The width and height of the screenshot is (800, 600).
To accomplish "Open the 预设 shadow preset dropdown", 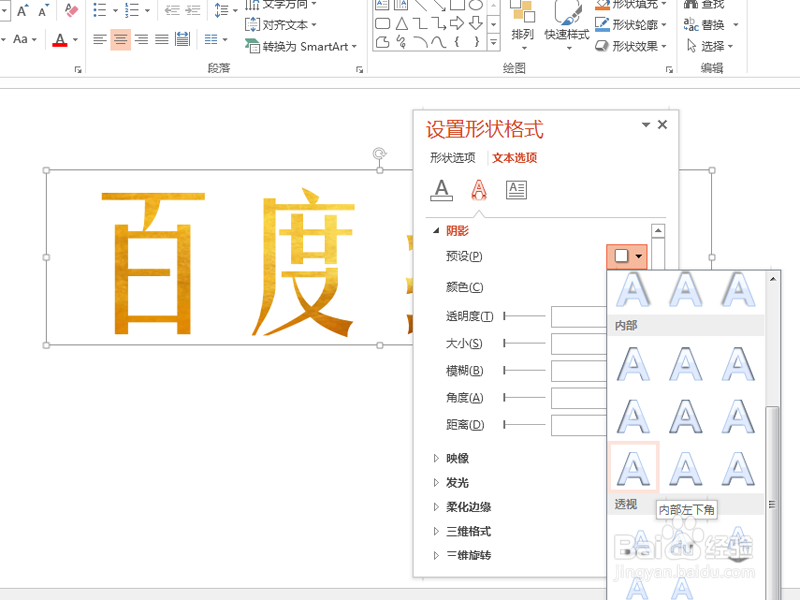I will point(627,256).
